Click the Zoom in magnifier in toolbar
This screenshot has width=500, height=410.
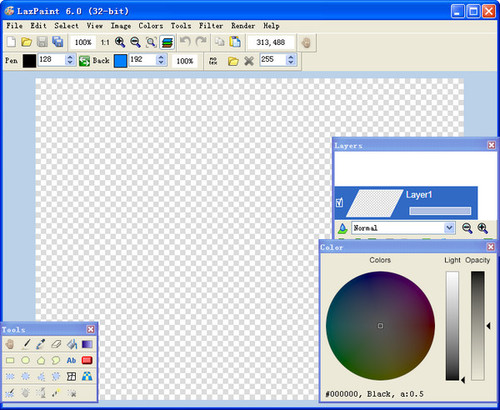(x=120, y=42)
